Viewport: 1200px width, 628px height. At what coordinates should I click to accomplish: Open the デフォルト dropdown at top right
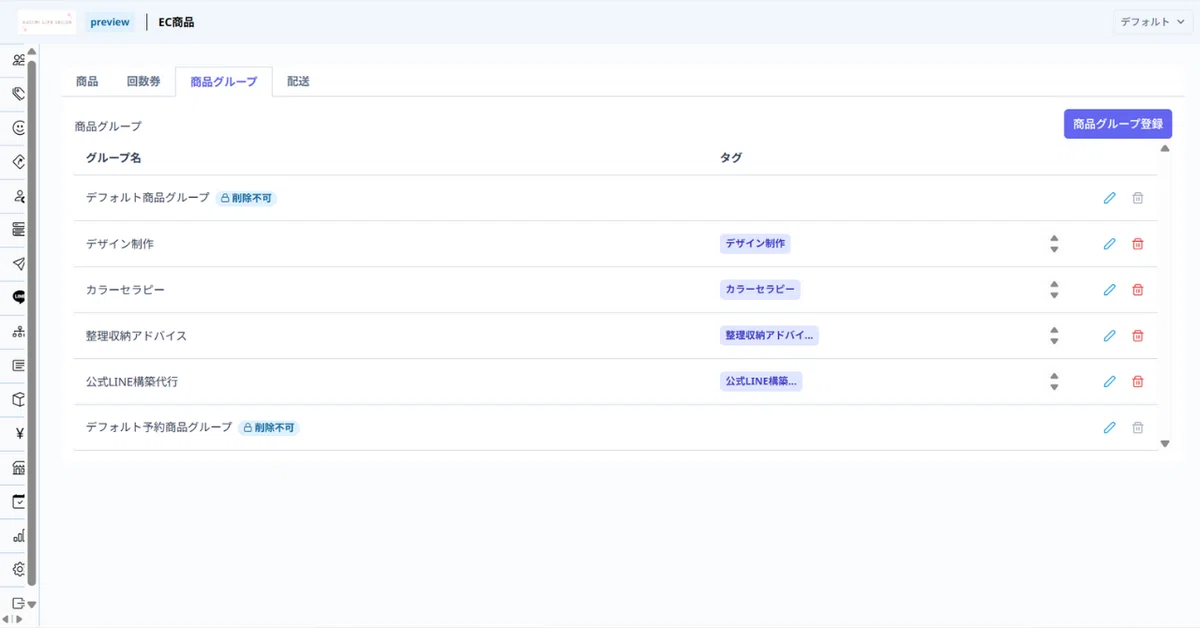1153,22
